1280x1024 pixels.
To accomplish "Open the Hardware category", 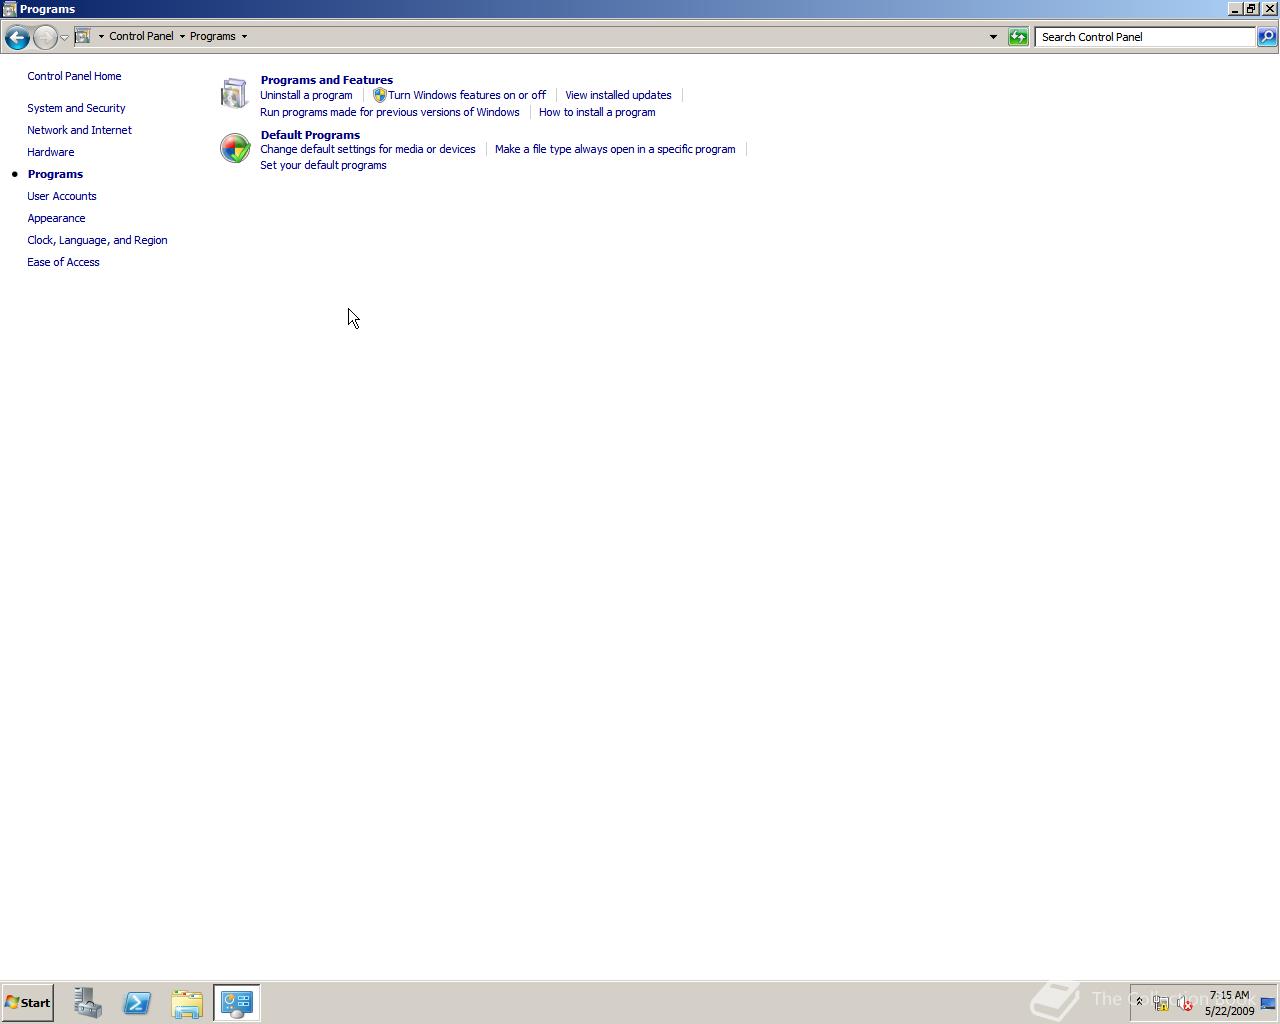I will tap(50, 152).
